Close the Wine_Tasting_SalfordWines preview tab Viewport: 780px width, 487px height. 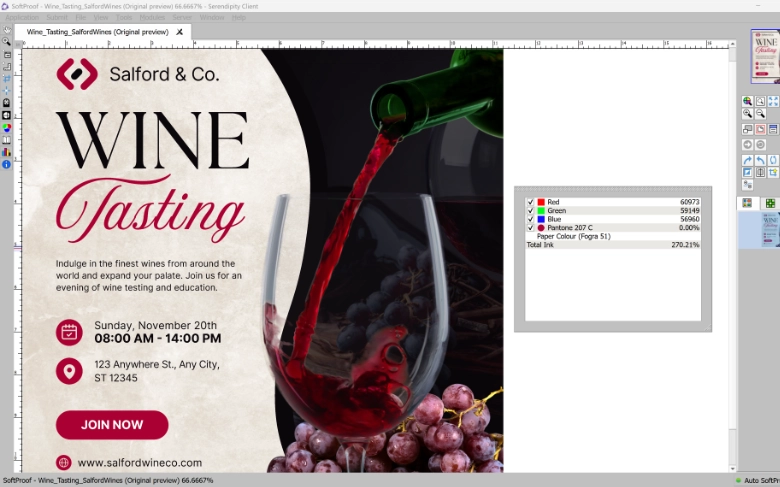coord(180,32)
